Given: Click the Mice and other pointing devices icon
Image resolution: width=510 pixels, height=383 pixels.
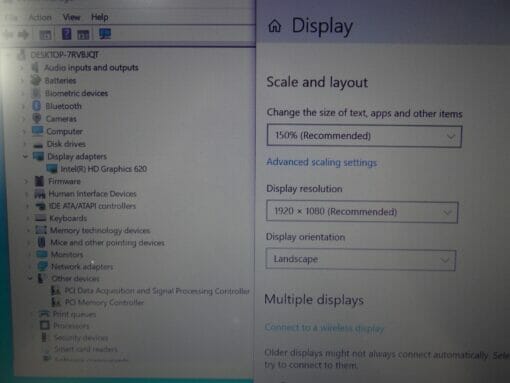Looking at the screenshot, I should tap(42, 242).
